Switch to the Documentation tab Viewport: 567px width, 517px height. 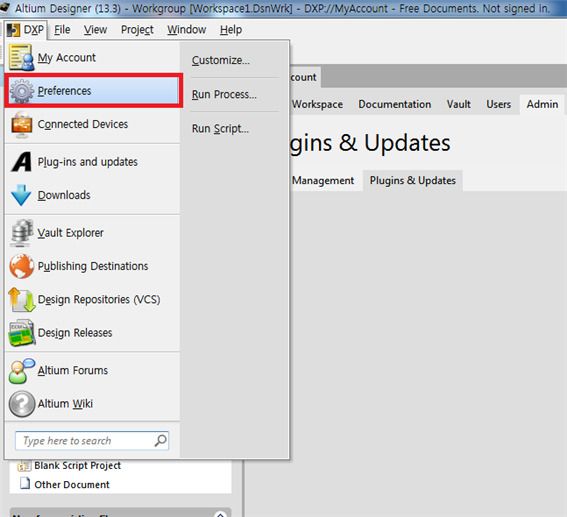(x=395, y=104)
